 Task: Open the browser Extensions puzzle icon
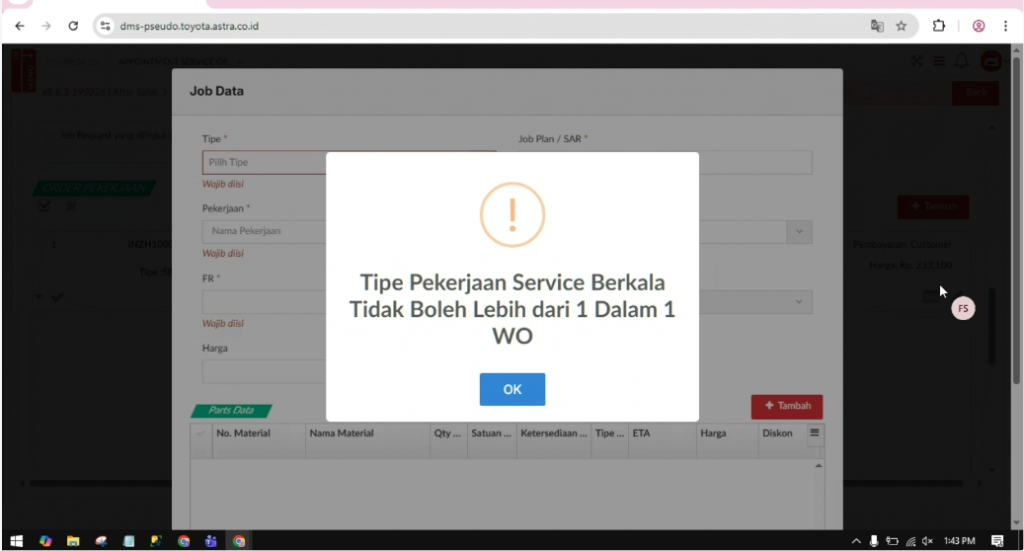click(939, 26)
